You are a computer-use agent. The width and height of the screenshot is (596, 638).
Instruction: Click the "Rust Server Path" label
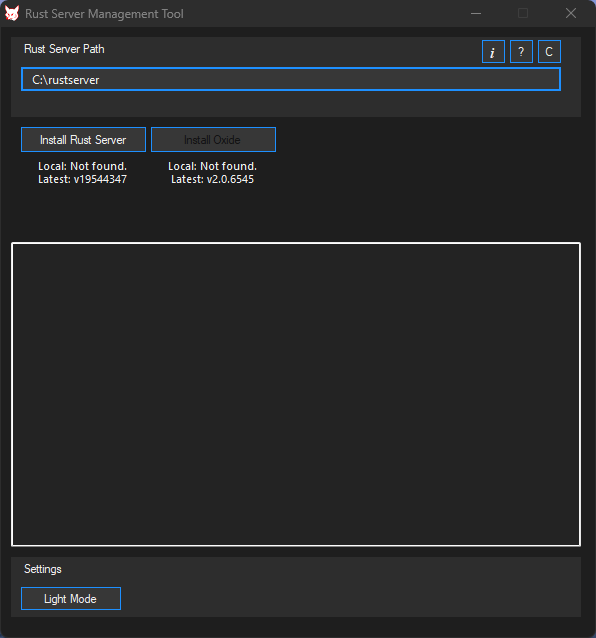pyautogui.click(x=64, y=49)
